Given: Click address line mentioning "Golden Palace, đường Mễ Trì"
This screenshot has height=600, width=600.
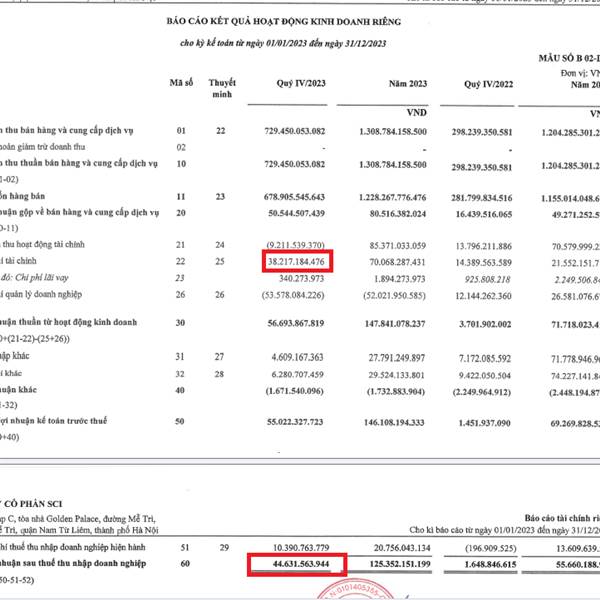Looking at the screenshot, I should pos(101,519).
